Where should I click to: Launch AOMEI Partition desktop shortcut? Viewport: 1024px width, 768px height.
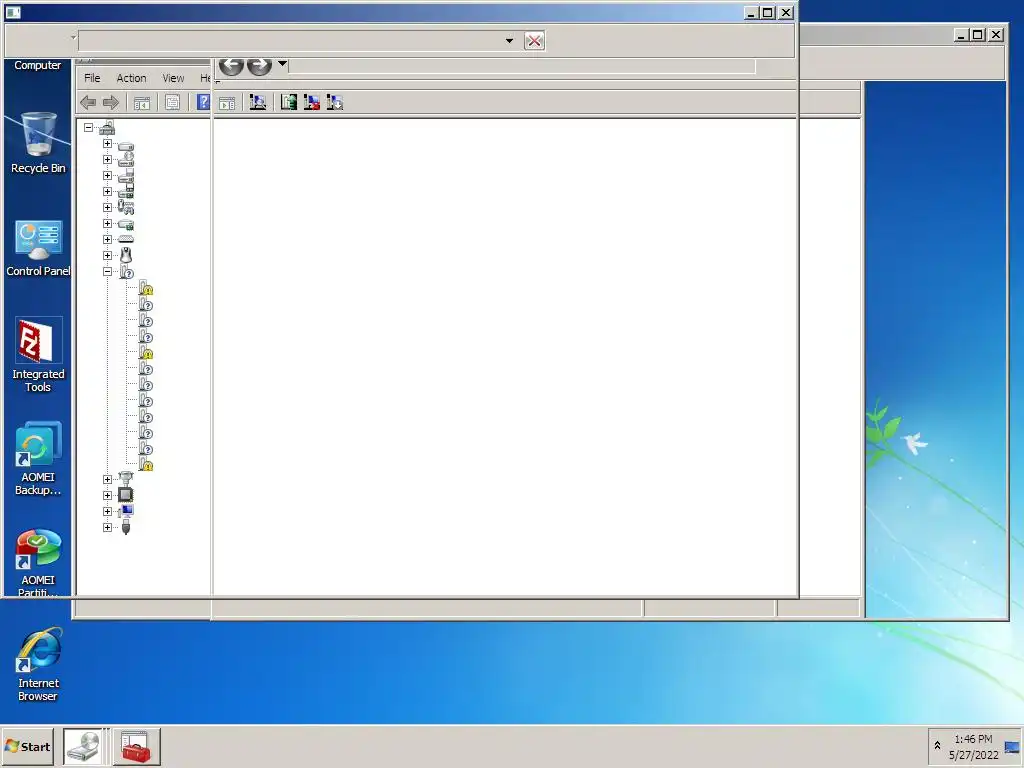coord(38,563)
